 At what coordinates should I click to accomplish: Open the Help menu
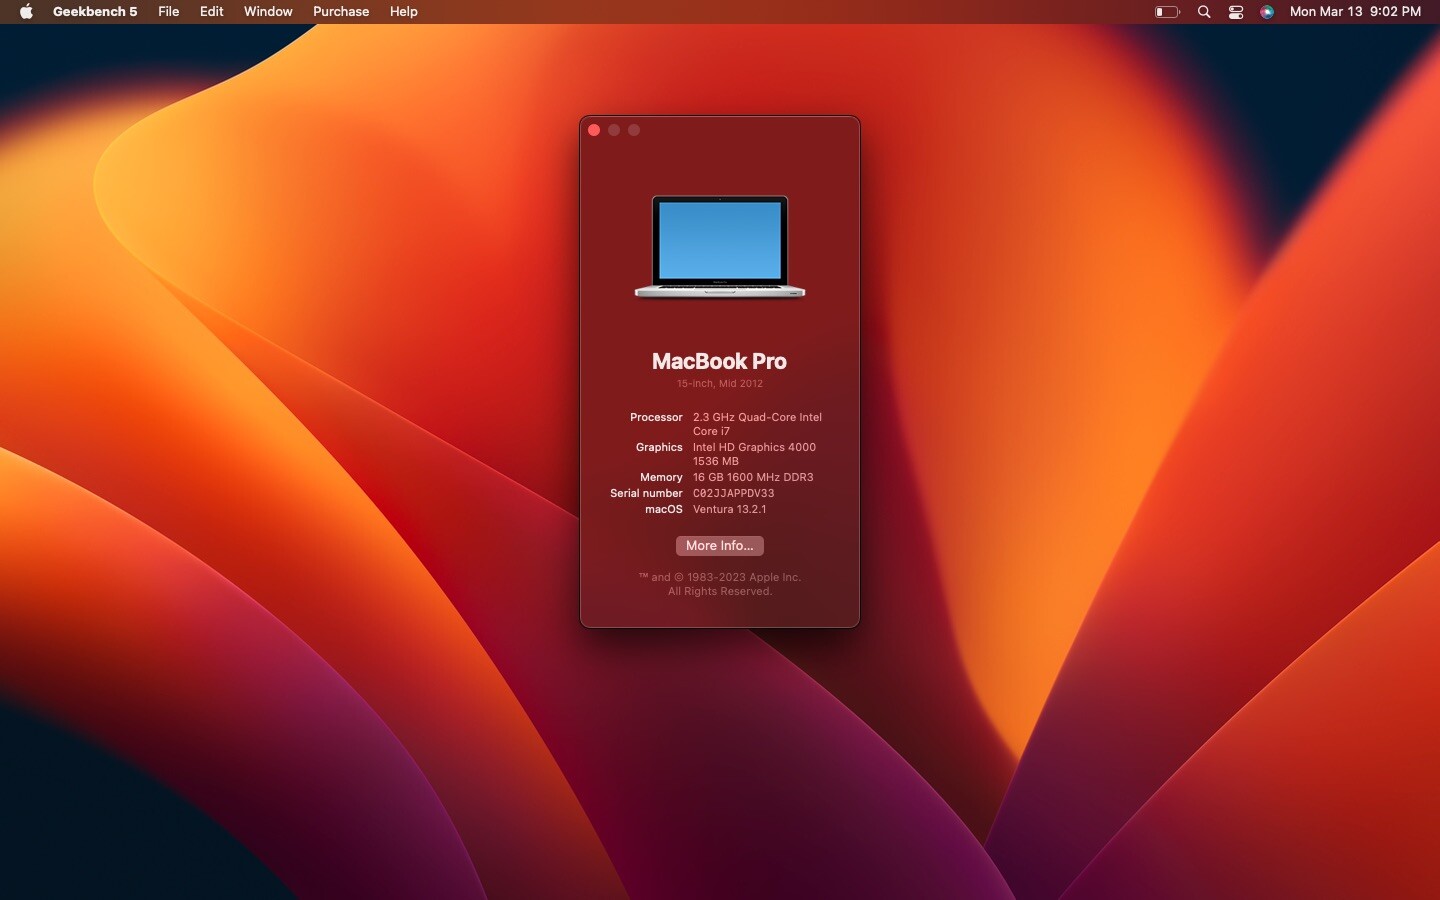pyautogui.click(x=404, y=12)
